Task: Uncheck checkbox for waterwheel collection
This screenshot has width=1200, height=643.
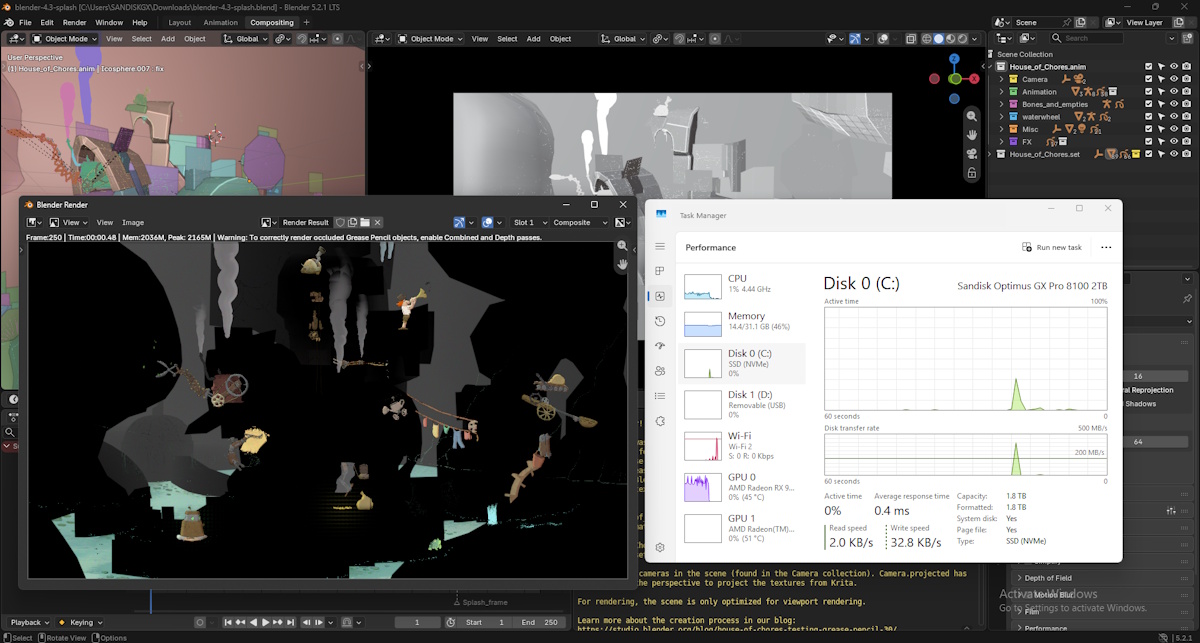Action: pyautogui.click(x=1149, y=116)
